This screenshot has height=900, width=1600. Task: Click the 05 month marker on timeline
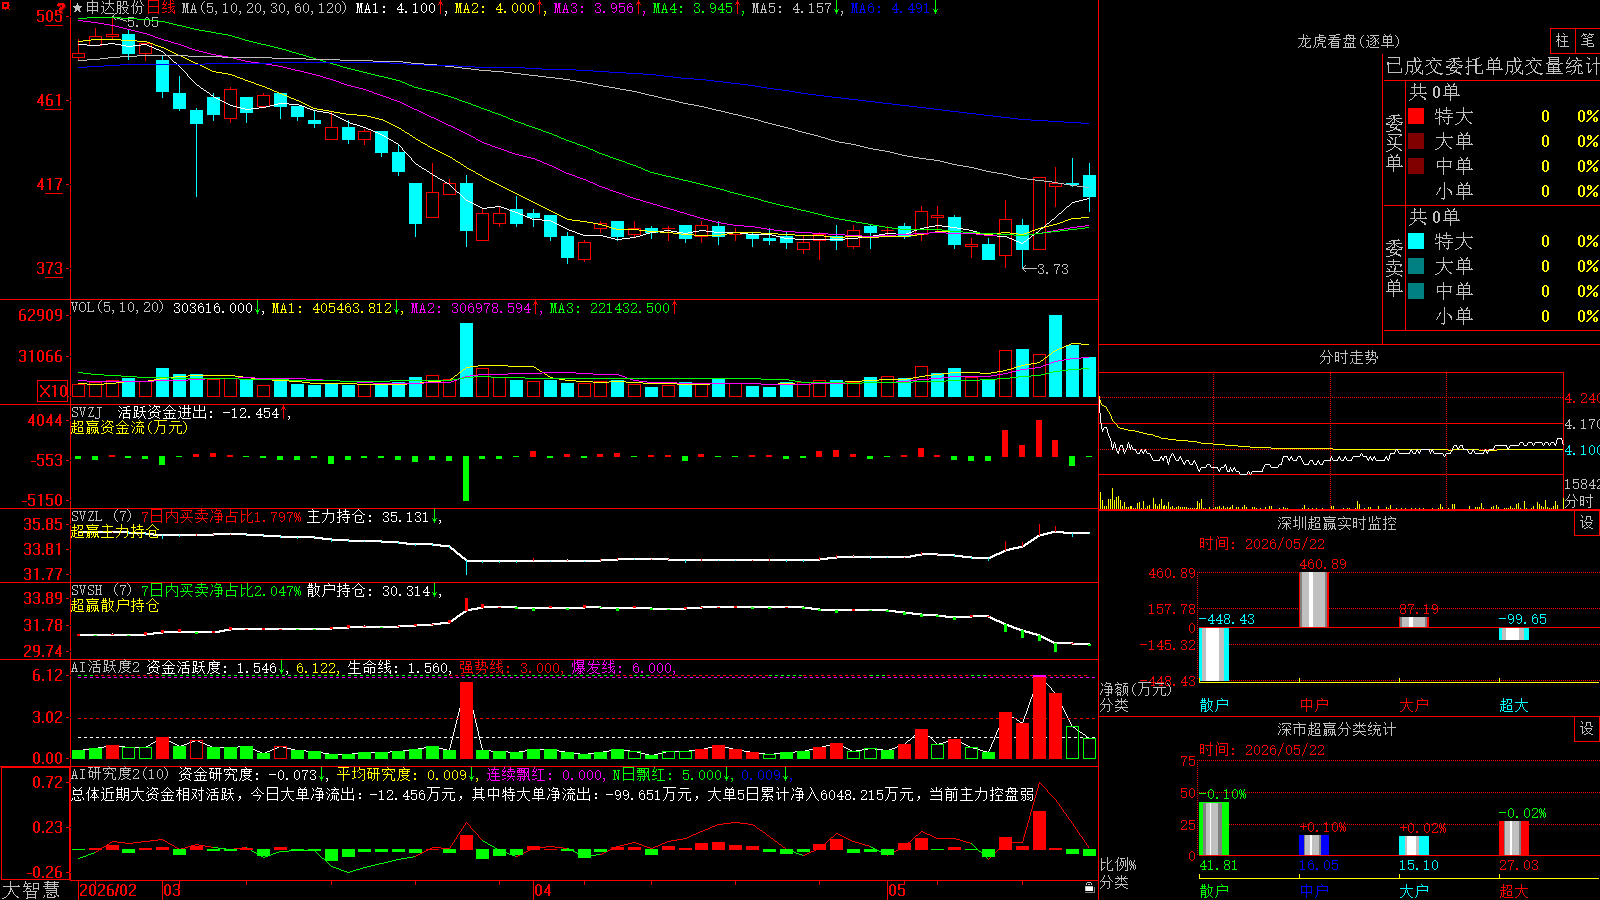click(x=897, y=890)
